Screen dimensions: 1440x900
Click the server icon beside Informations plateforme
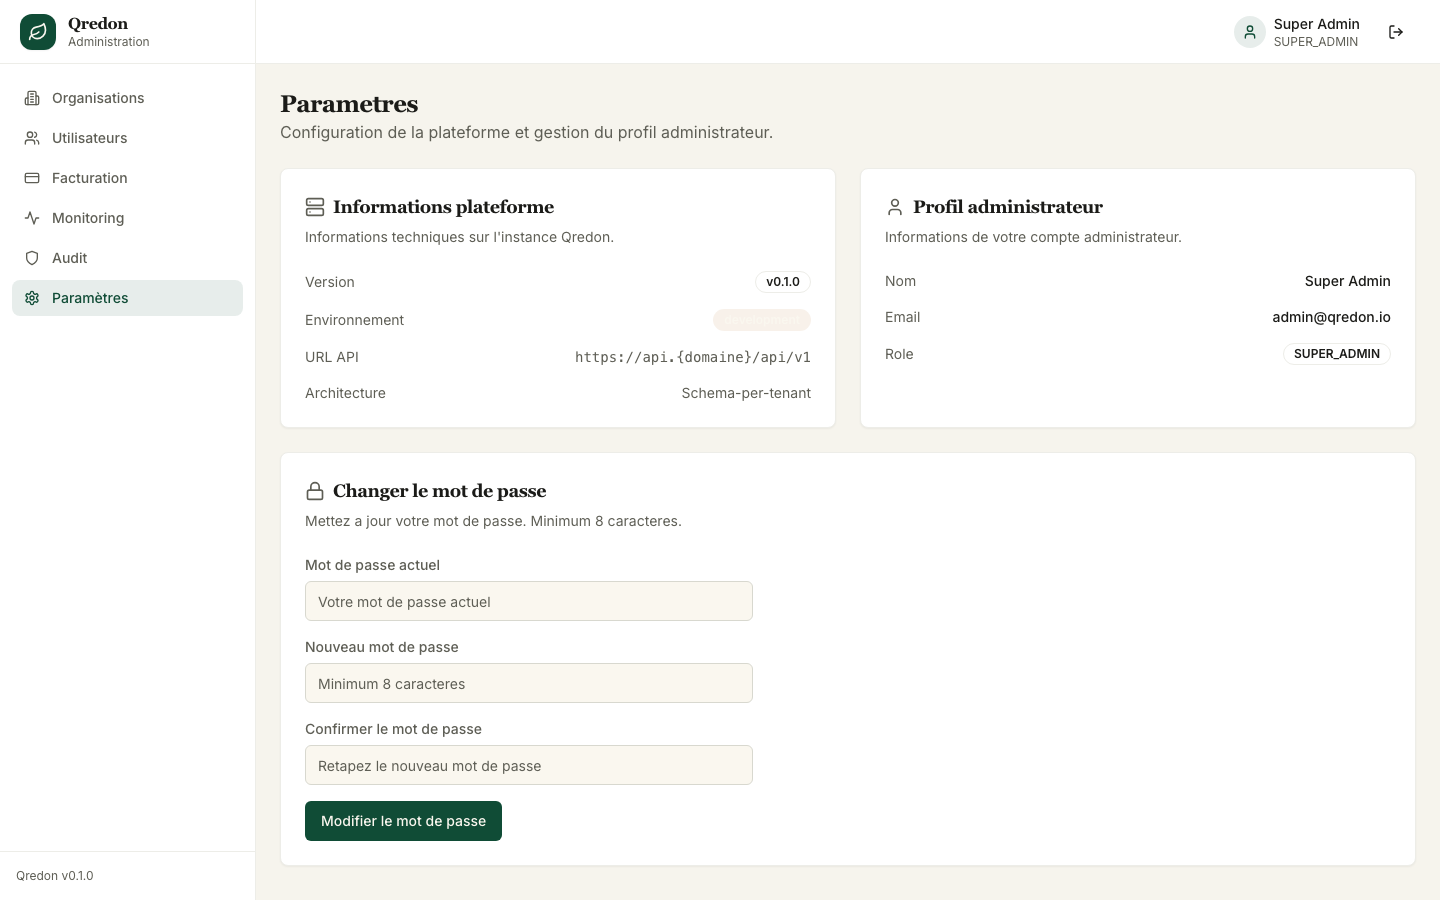click(x=315, y=207)
